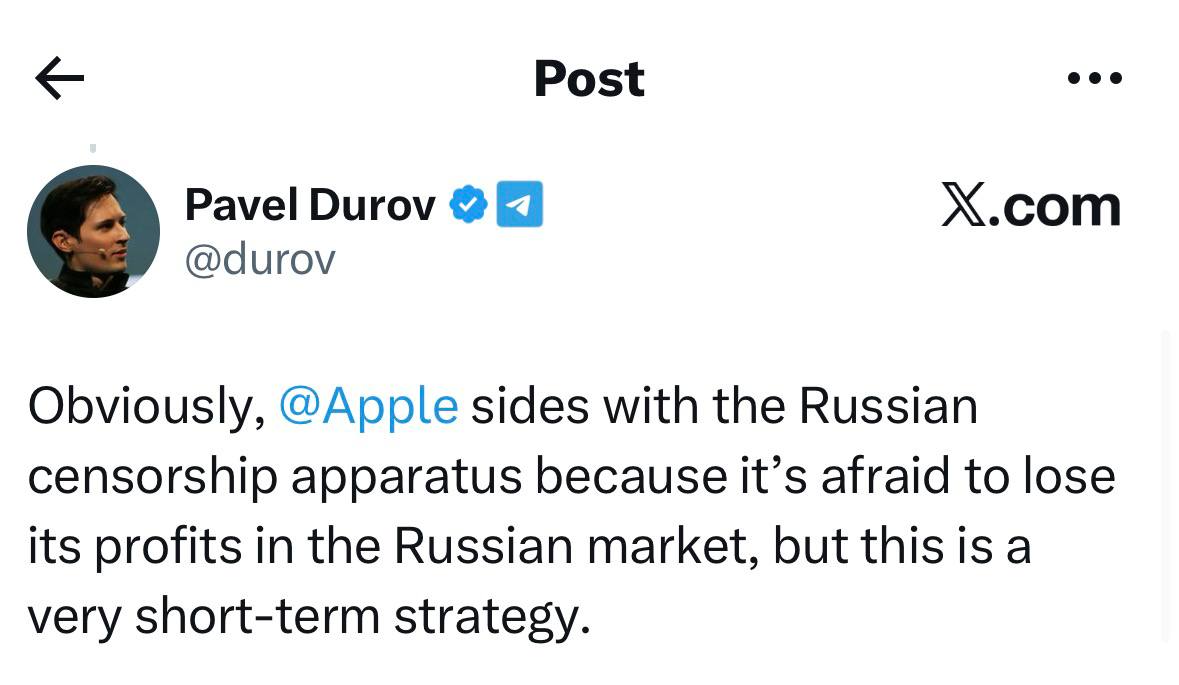Click the blue verified checkmark badge
Screen dimensions: 1179x685
pos(467,204)
